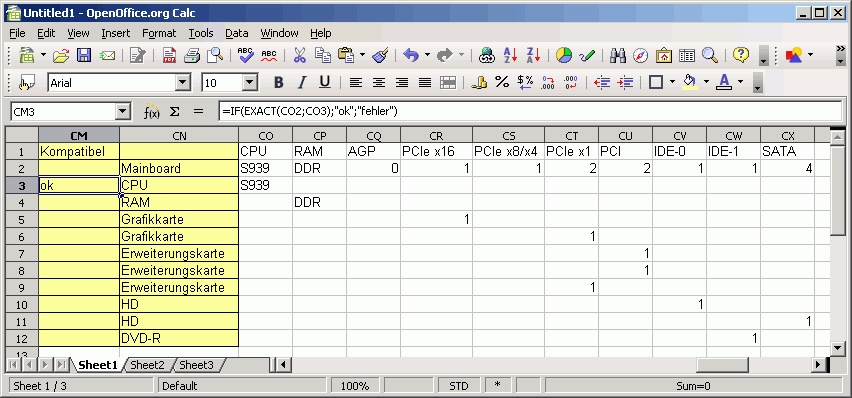The width and height of the screenshot is (852, 398).
Task: Justify text alignment
Action: [x=425, y=83]
